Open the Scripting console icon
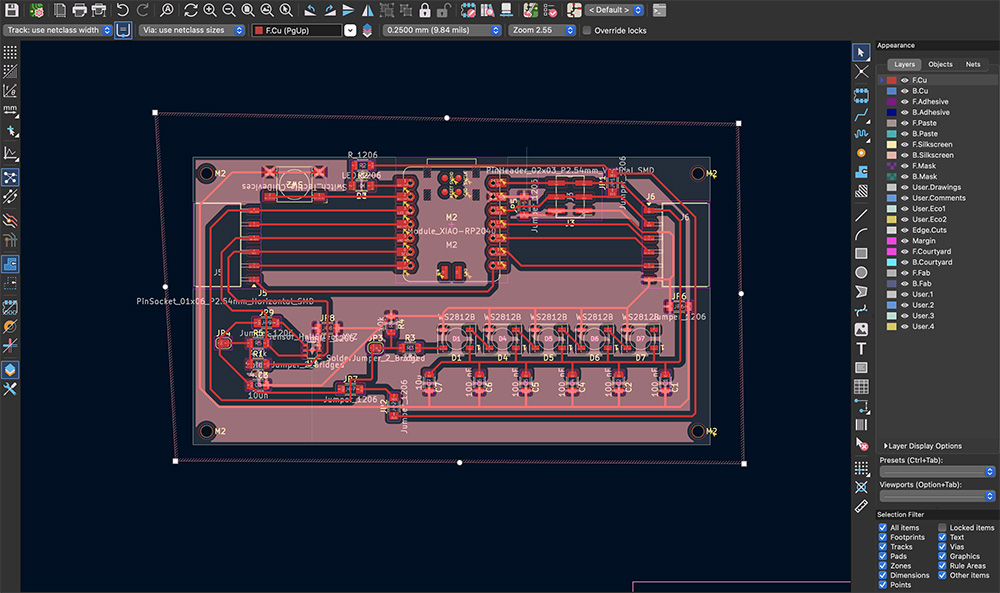The height and width of the screenshot is (593, 1000). (x=659, y=10)
